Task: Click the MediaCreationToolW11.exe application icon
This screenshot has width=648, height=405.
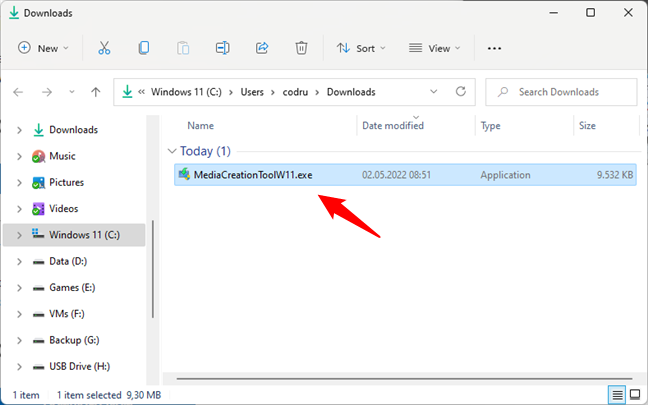Action: [184, 174]
